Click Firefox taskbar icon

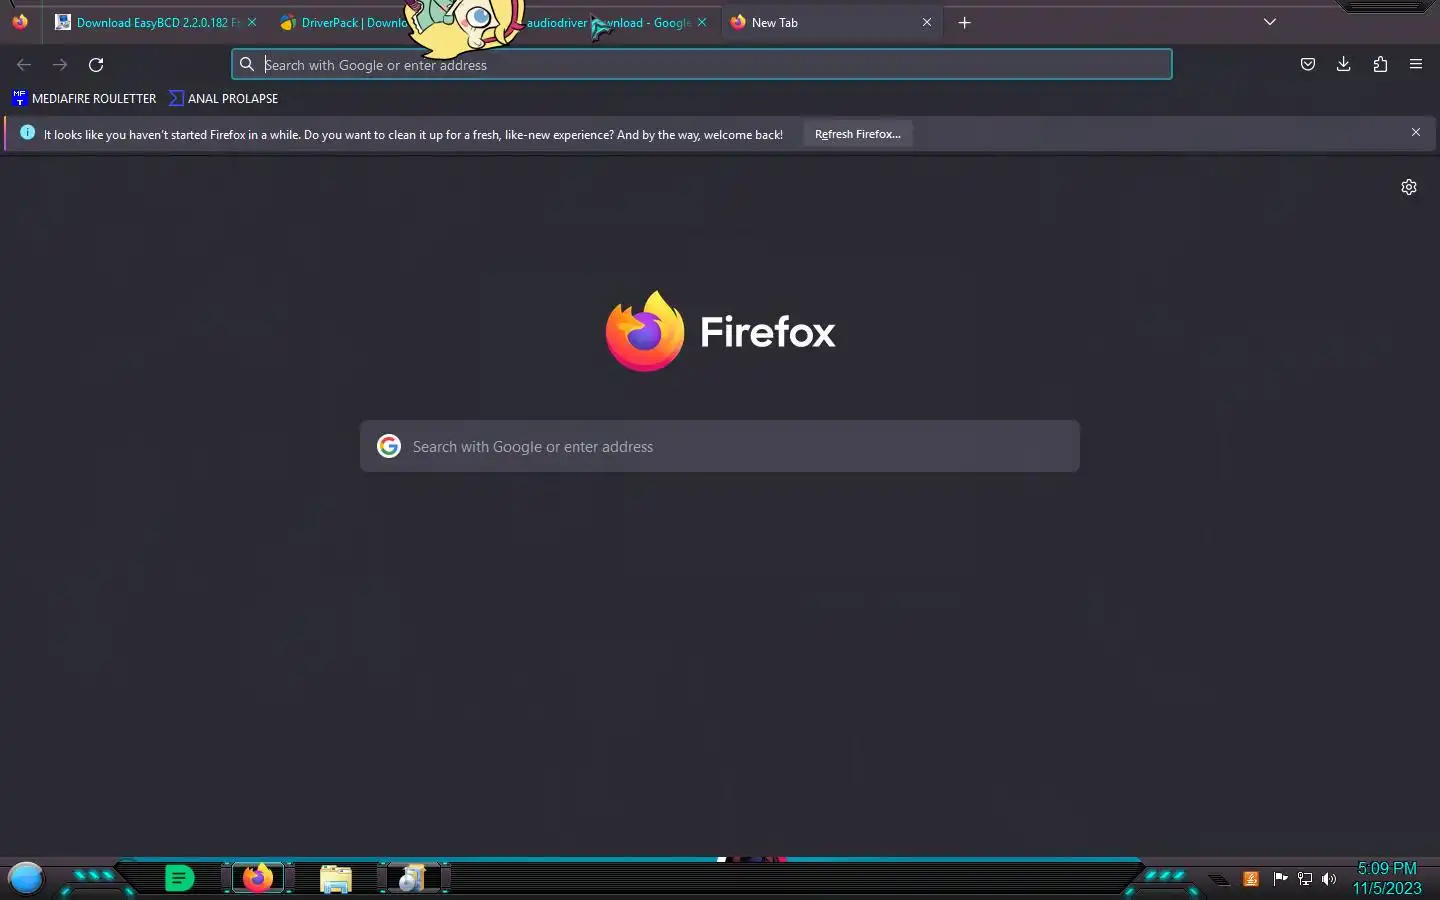click(x=258, y=878)
